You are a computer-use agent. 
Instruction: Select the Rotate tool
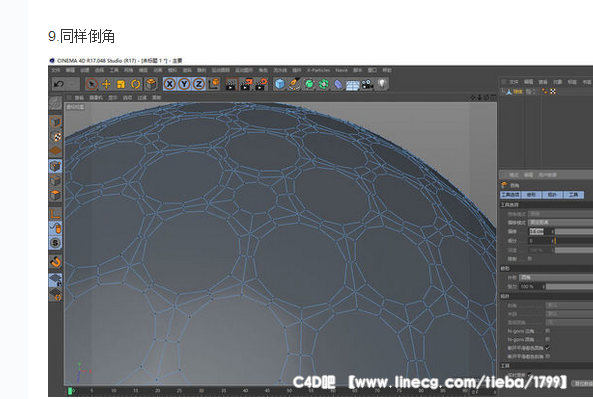[135, 84]
